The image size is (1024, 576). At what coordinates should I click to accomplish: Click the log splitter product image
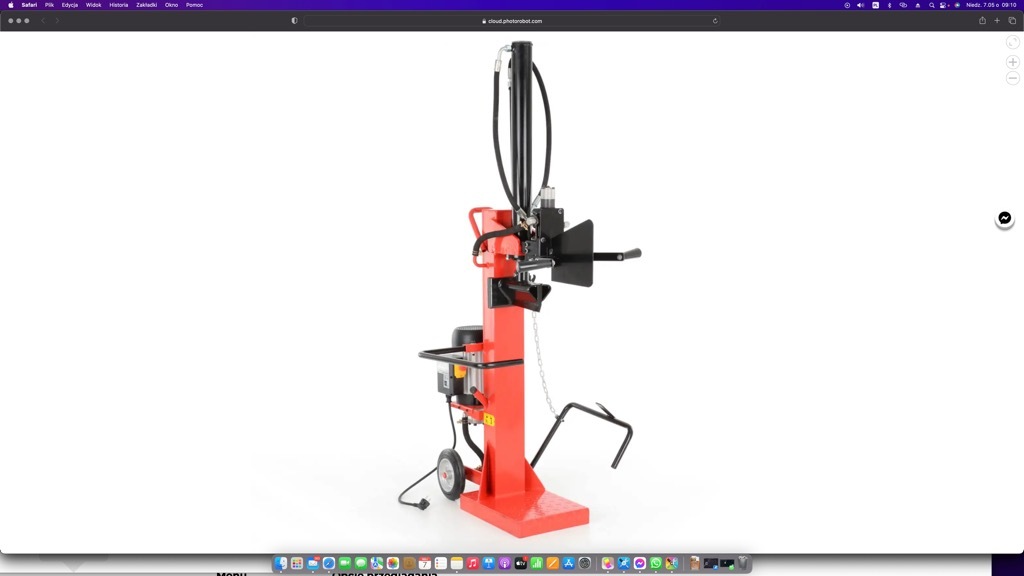tap(520, 289)
